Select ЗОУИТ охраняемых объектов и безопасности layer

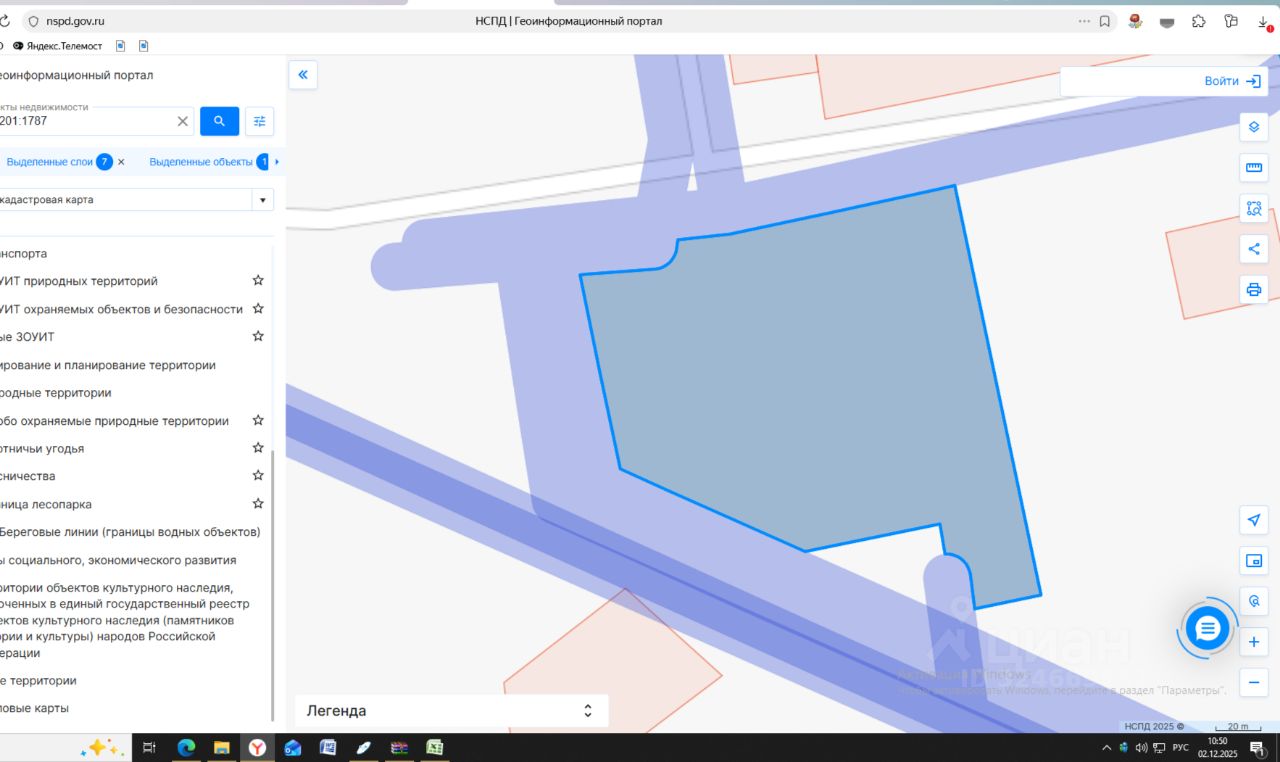pyautogui.click(x=121, y=309)
